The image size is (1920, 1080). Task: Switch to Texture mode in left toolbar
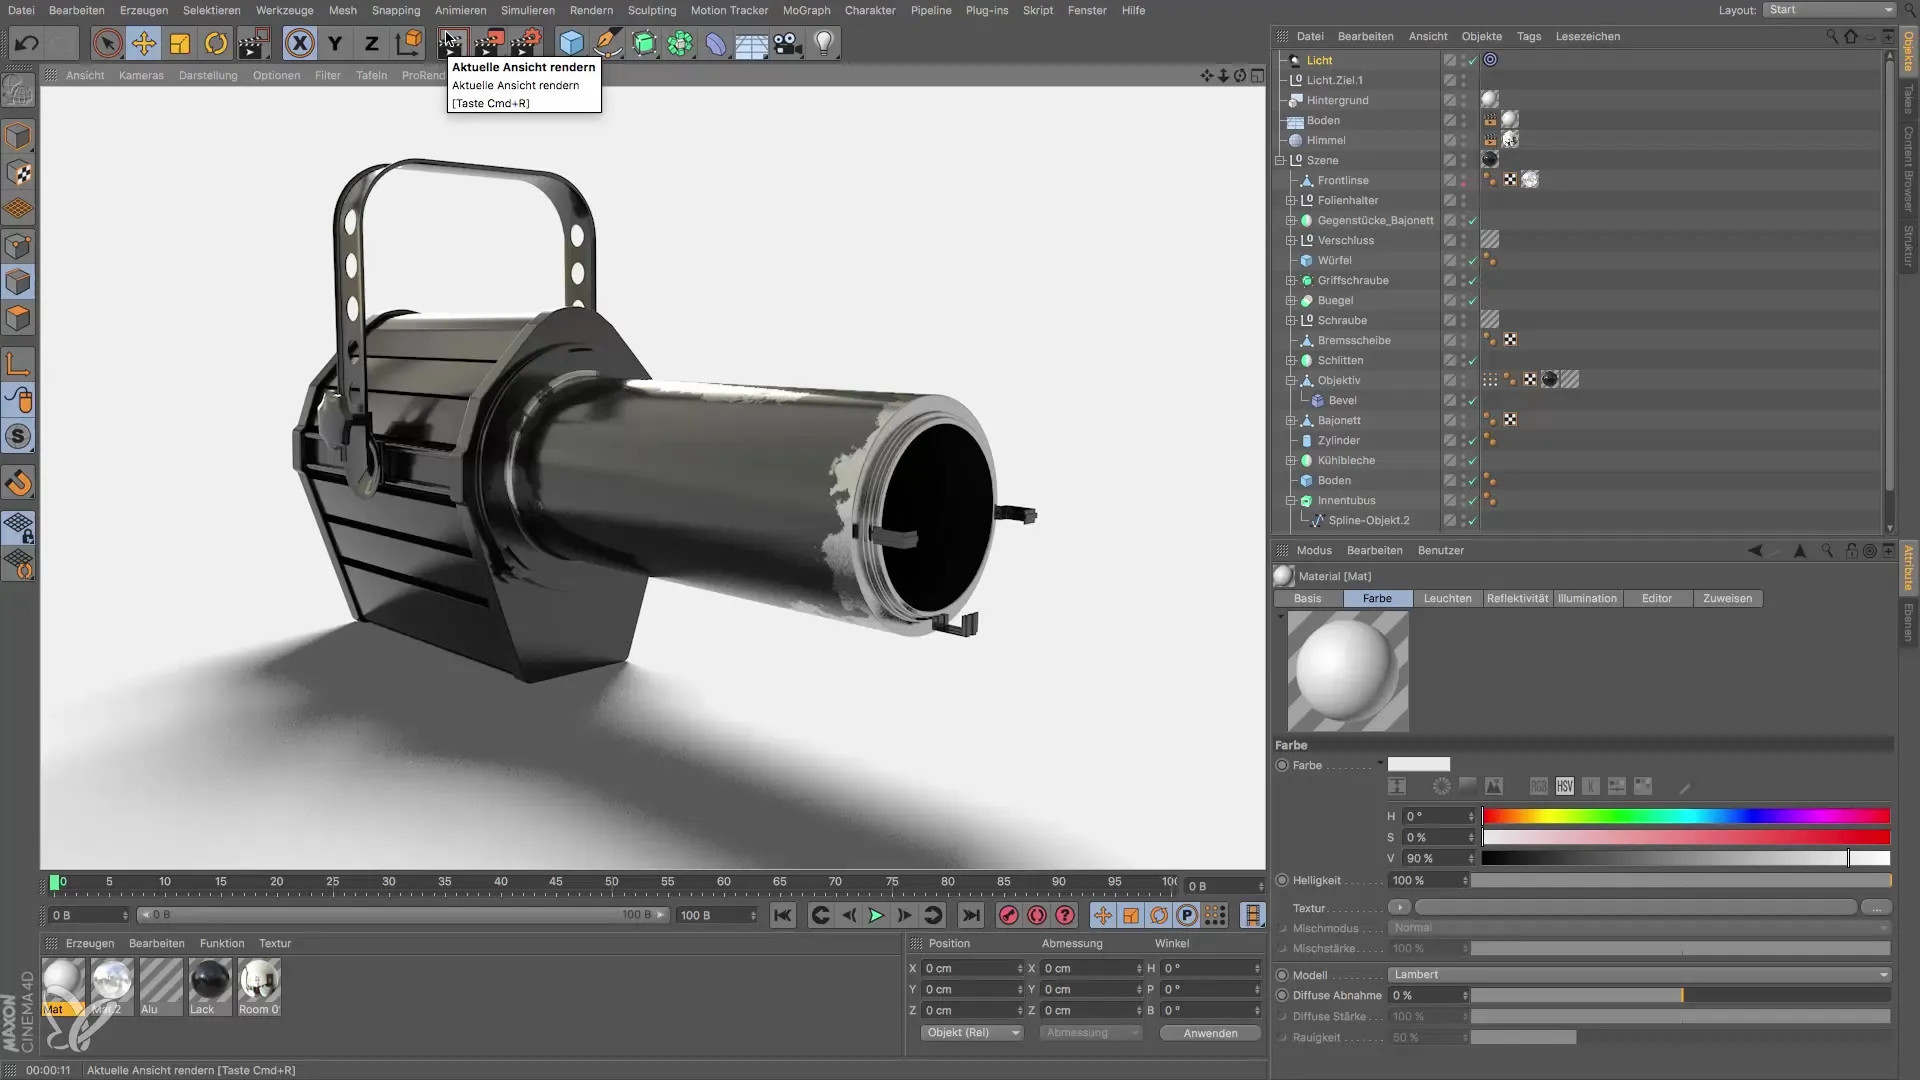point(19,173)
